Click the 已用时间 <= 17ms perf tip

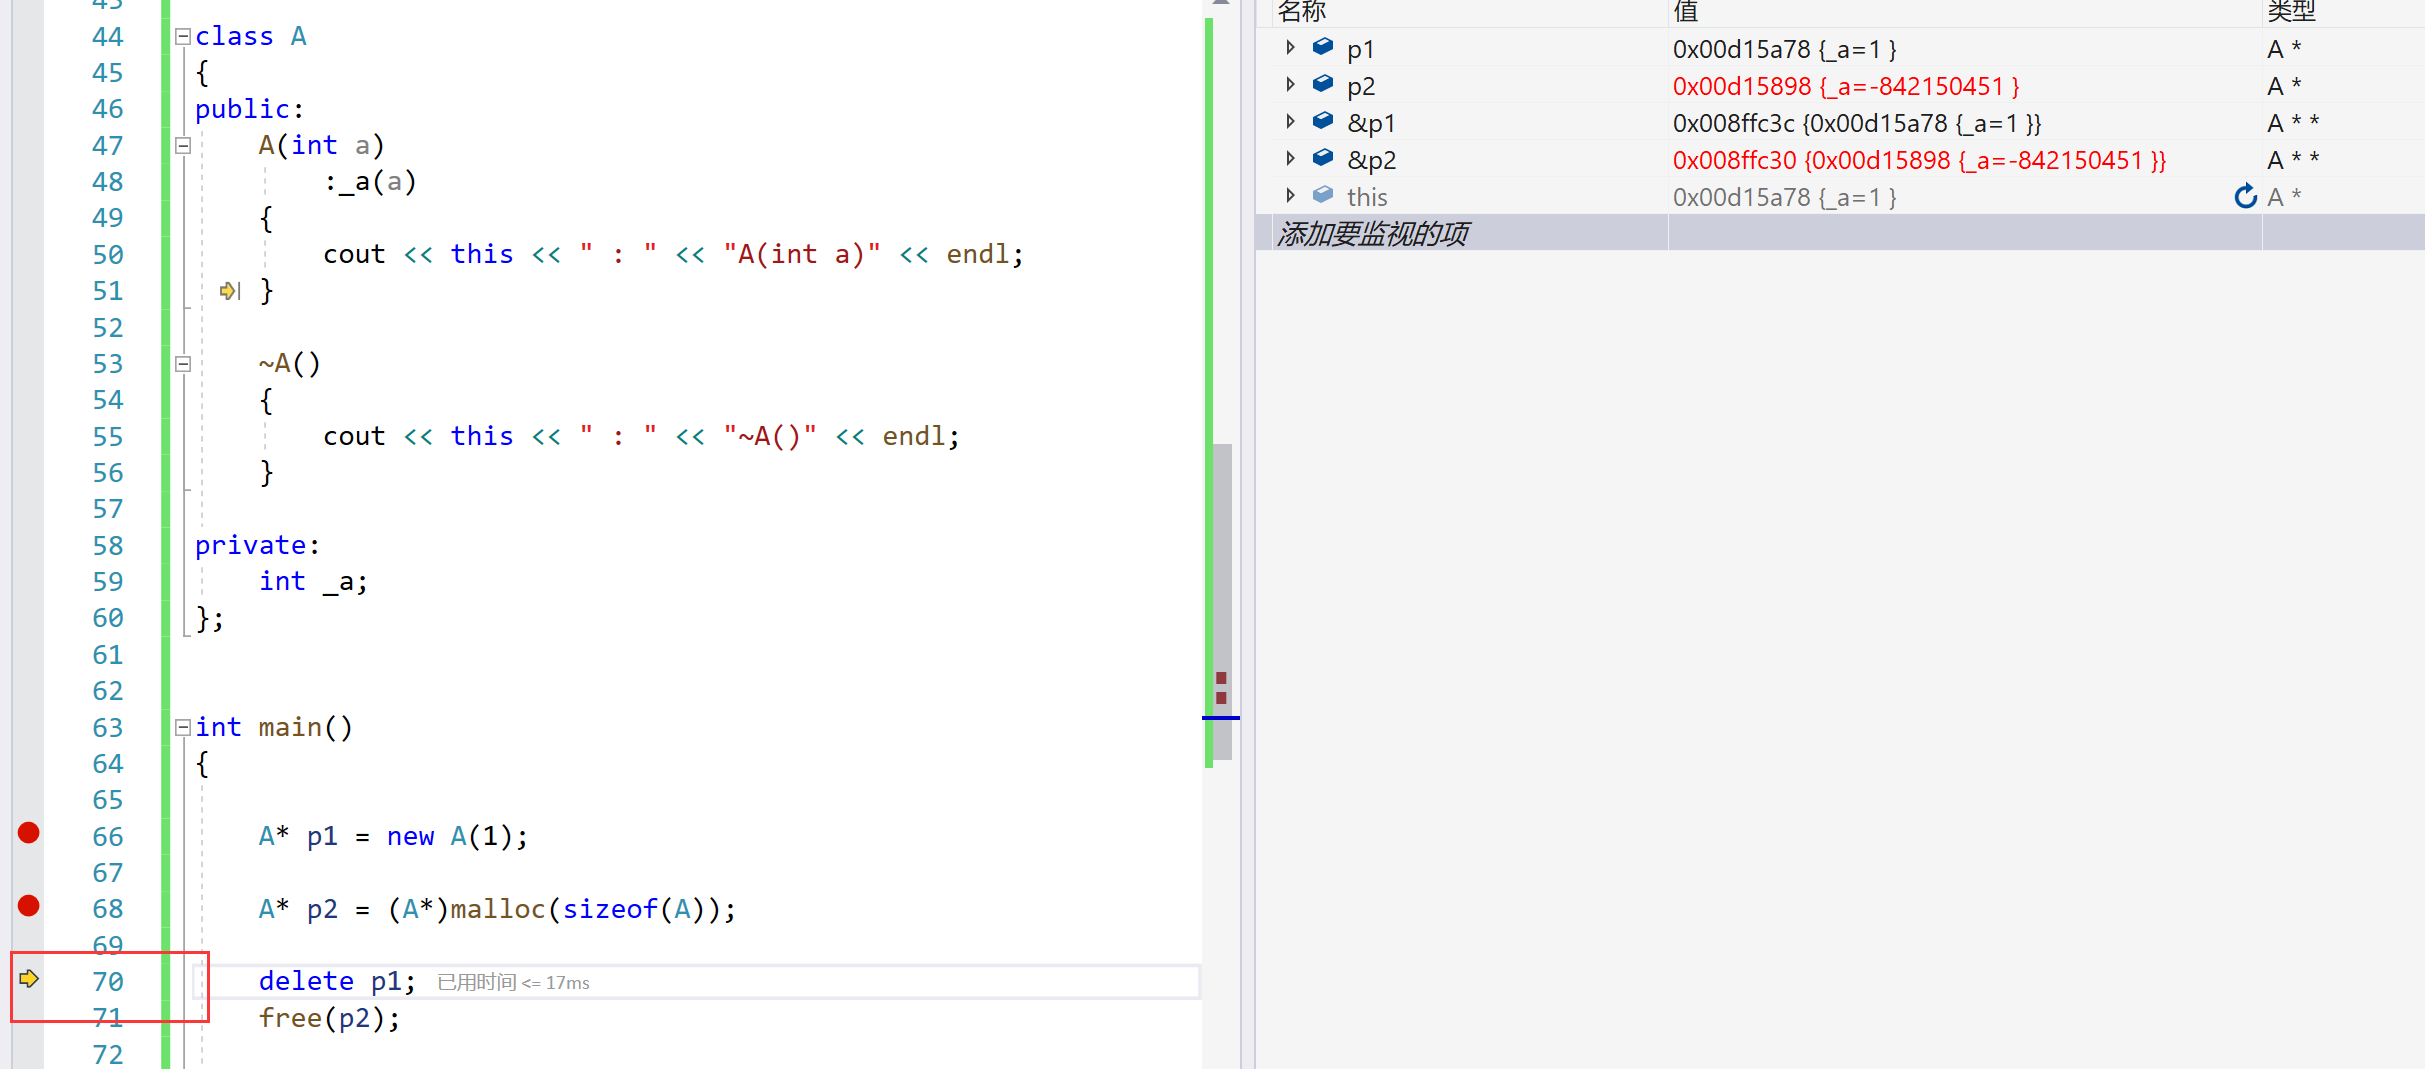(513, 983)
